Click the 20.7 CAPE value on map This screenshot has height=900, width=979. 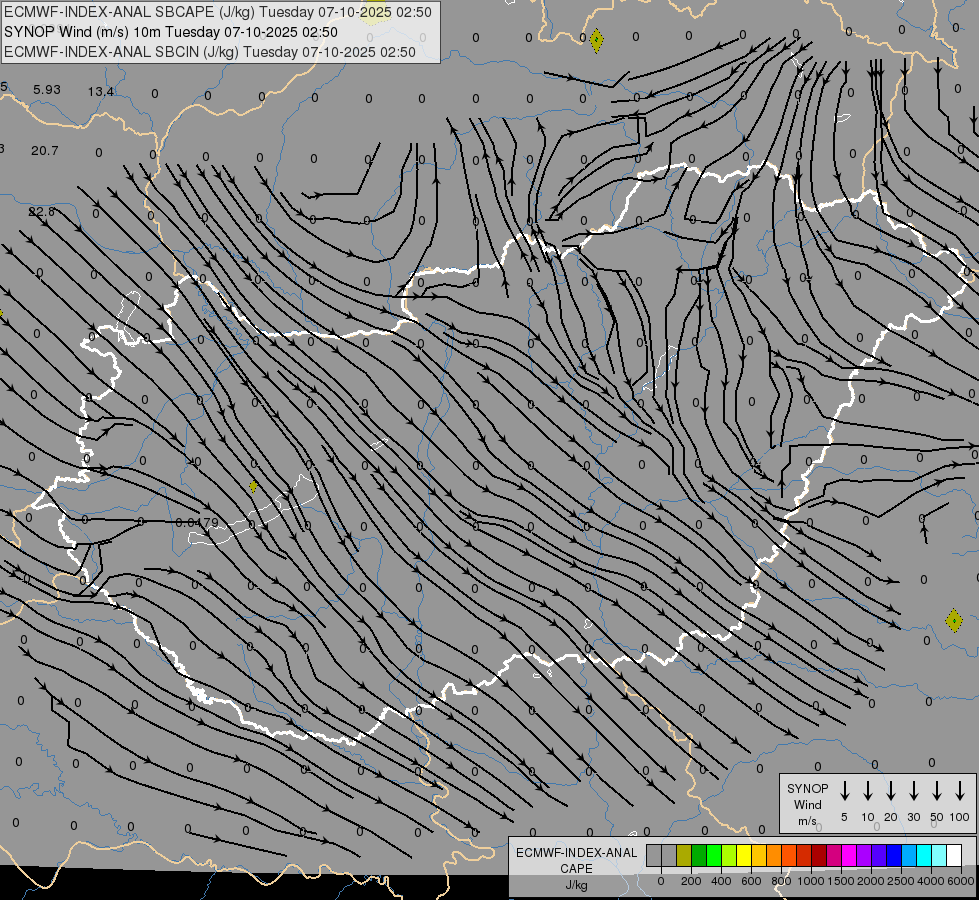tap(44, 151)
